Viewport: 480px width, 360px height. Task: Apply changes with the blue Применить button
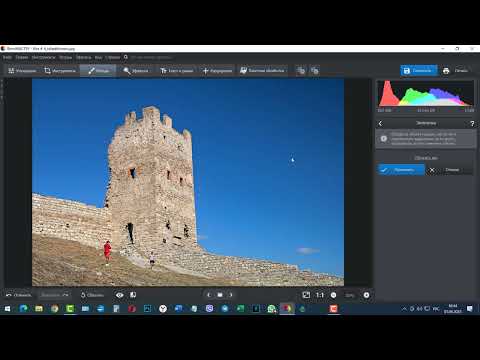pyautogui.click(x=401, y=170)
